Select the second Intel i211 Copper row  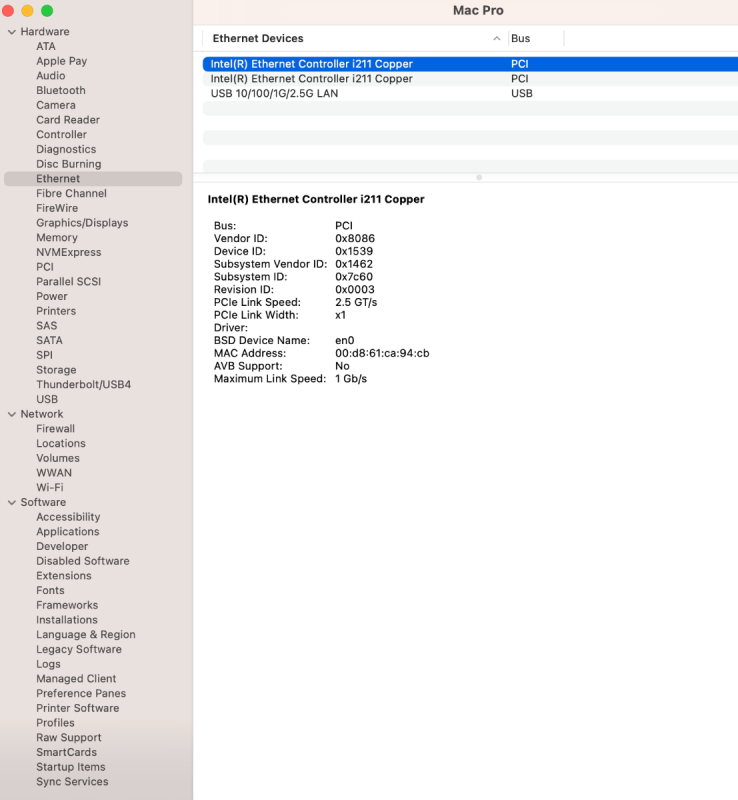point(470,79)
